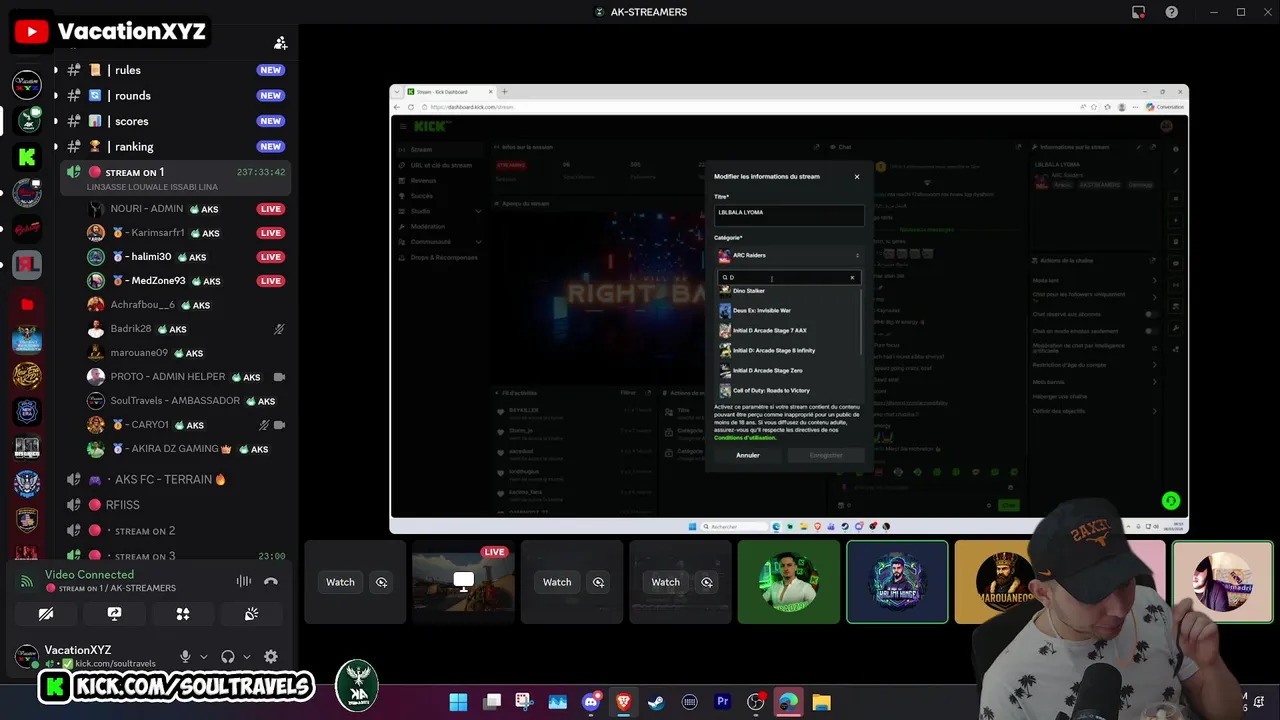This screenshot has width=1280, height=720.
Task: Open the activities launcher icon in the voice panel
Action: point(183,614)
